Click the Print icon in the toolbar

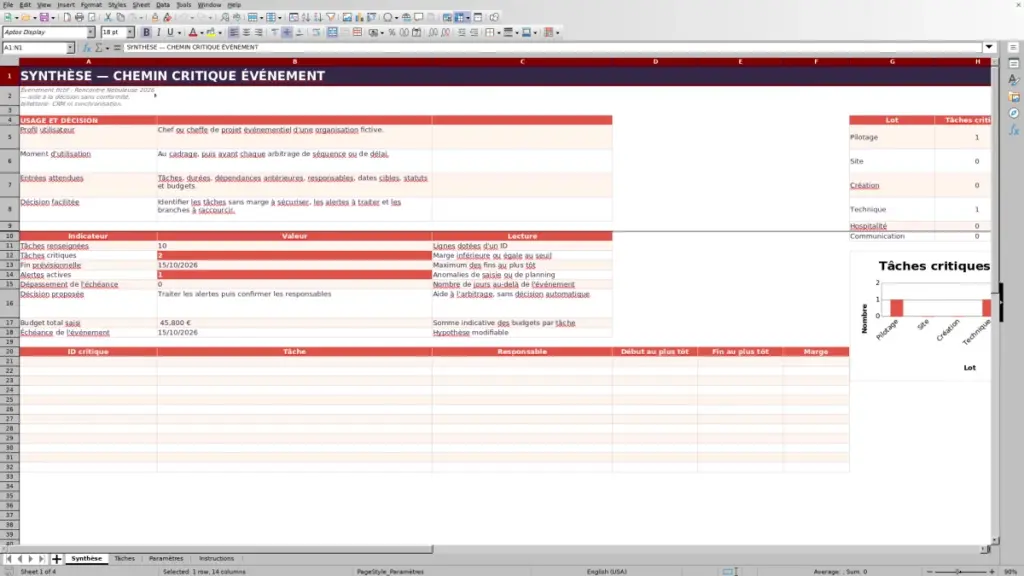coord(79,18)
